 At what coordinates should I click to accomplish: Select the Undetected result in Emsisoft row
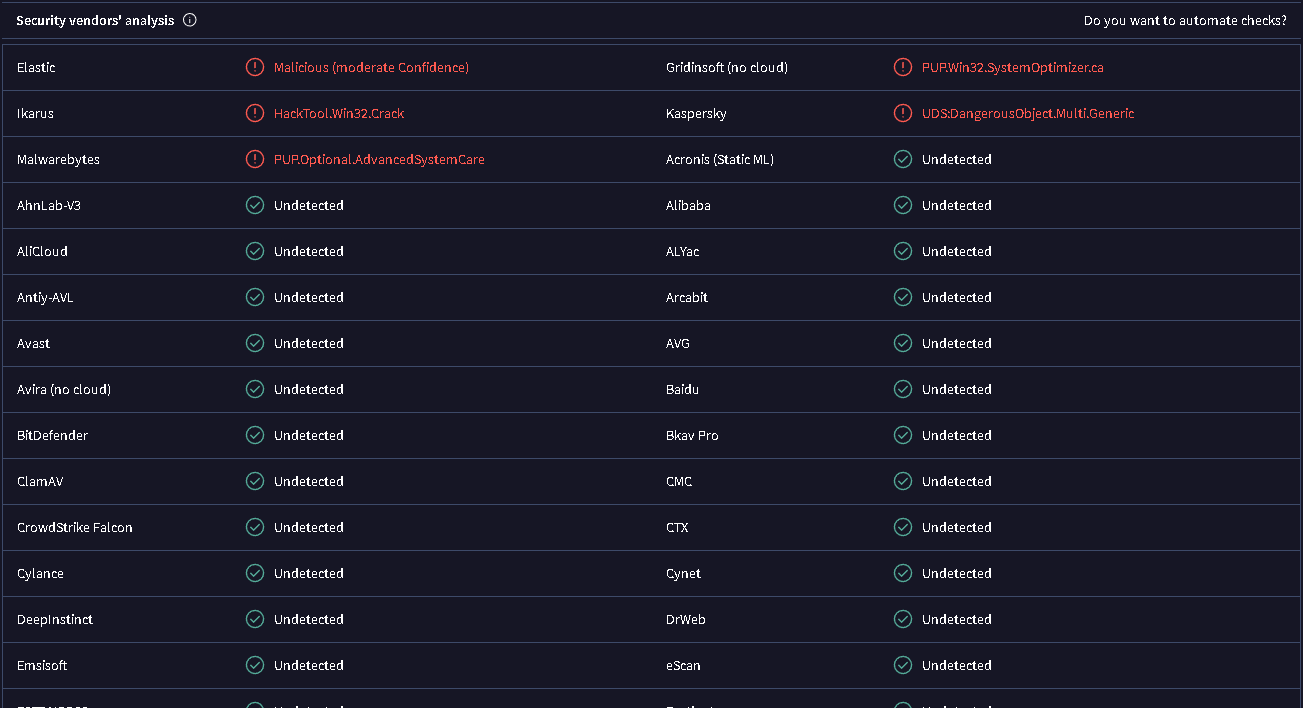[x=309, y=665]
